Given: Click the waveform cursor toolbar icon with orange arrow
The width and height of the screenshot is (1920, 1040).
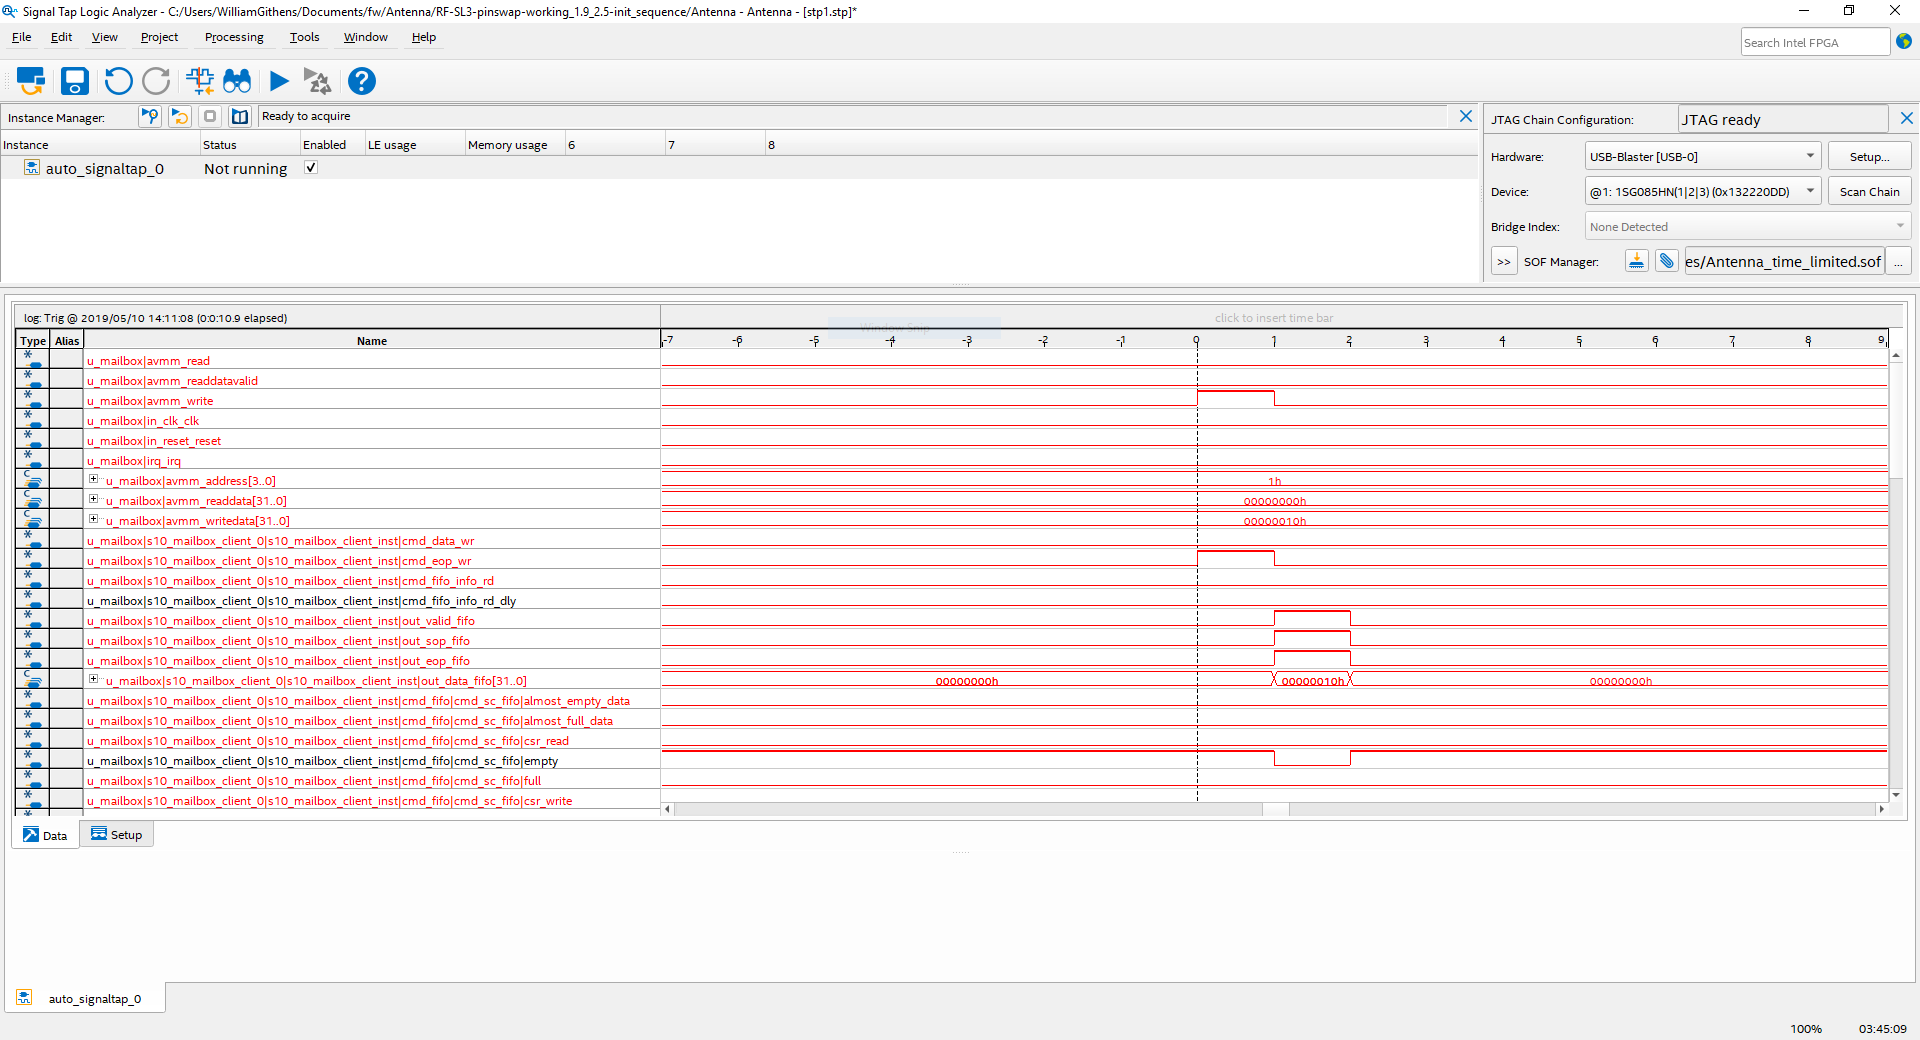Looking at the screenshot, I should (x=200, y=81).
